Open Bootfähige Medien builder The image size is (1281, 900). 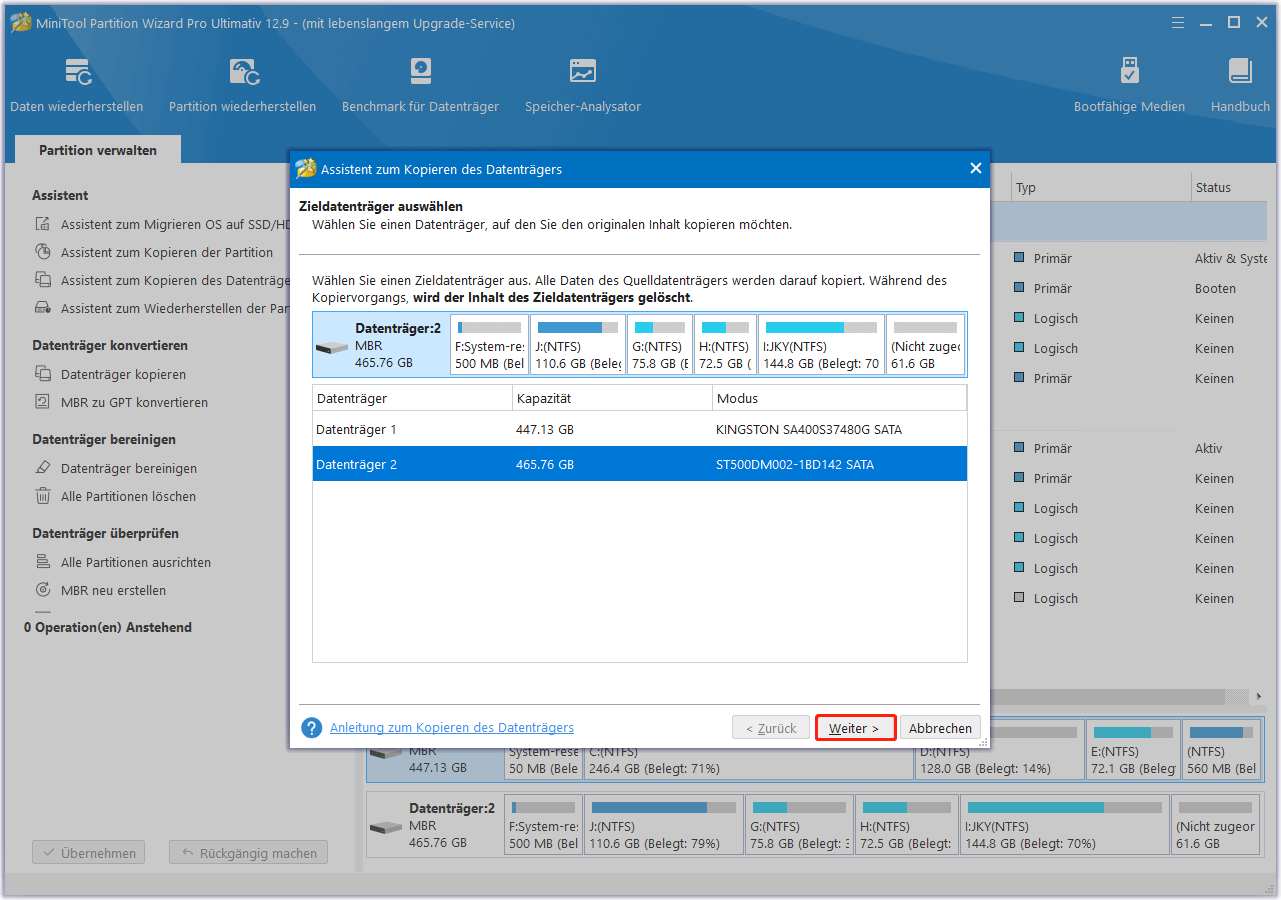tap(1129, 85)
